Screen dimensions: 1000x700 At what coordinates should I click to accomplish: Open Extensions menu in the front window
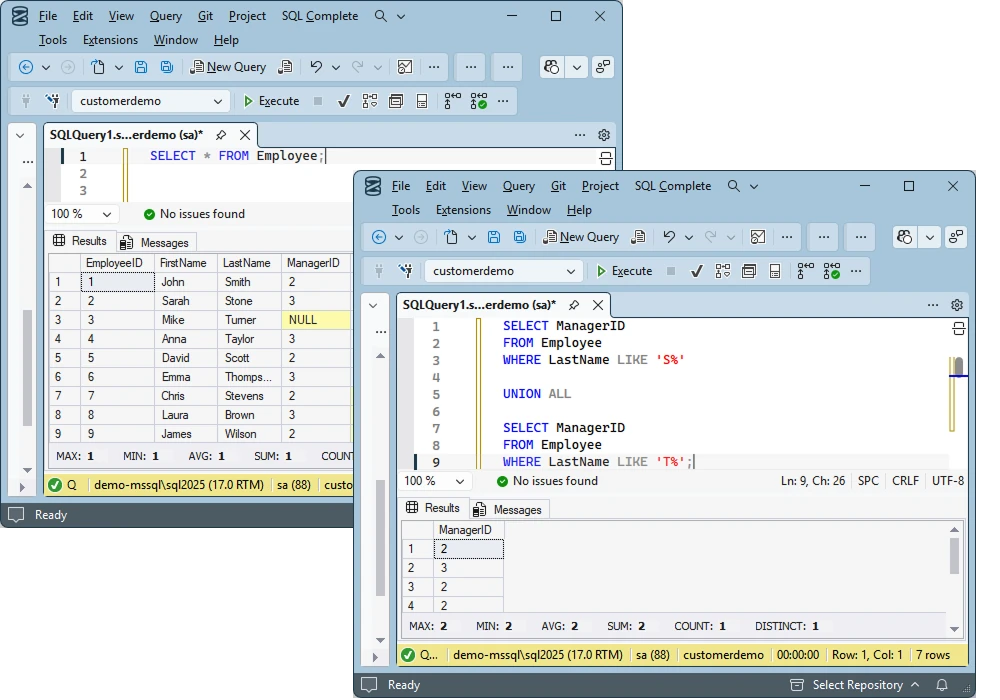coord(463,210)
